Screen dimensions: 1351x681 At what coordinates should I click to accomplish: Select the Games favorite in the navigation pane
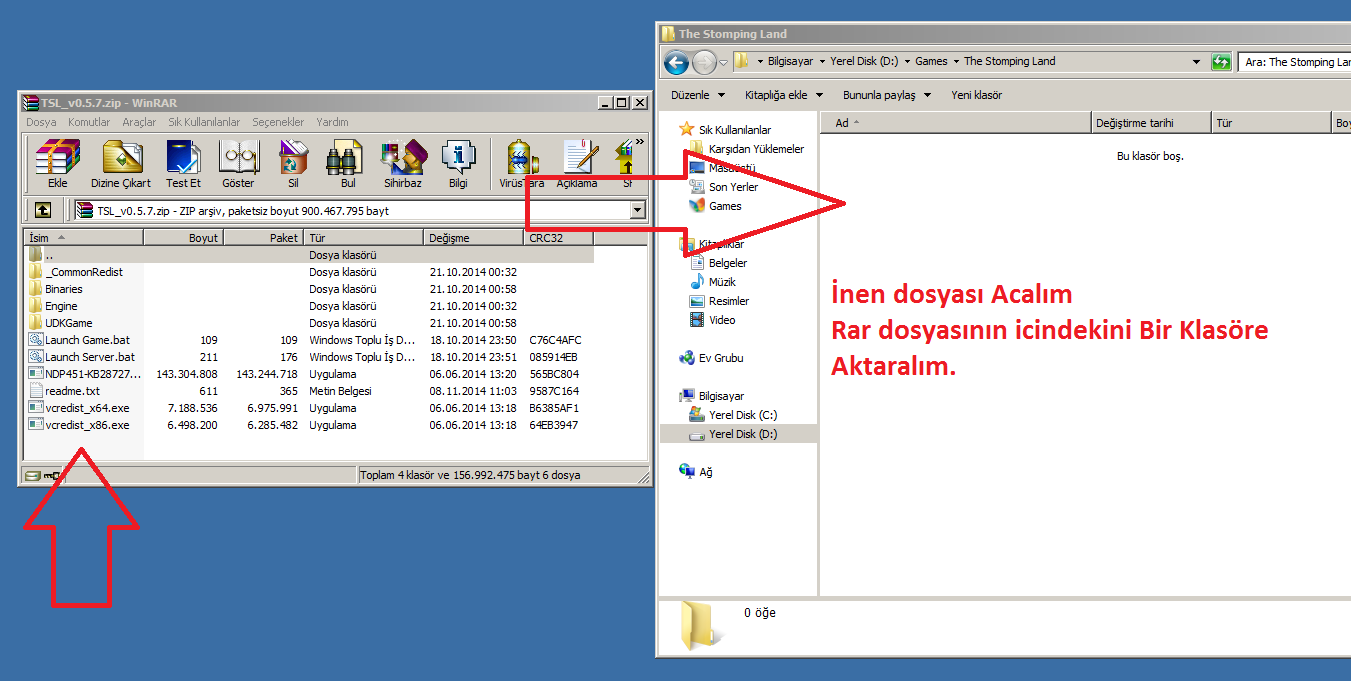click(715, 206)
